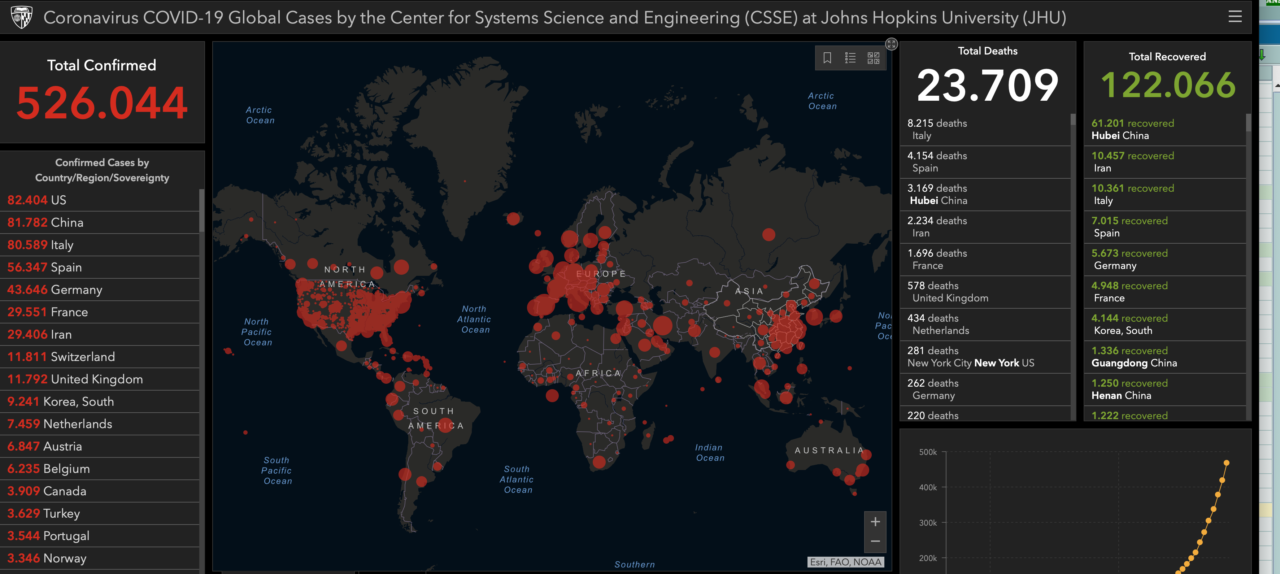Click the 3.169 deaths Hubei China row

pyautogui.click(x=985, y=194)
